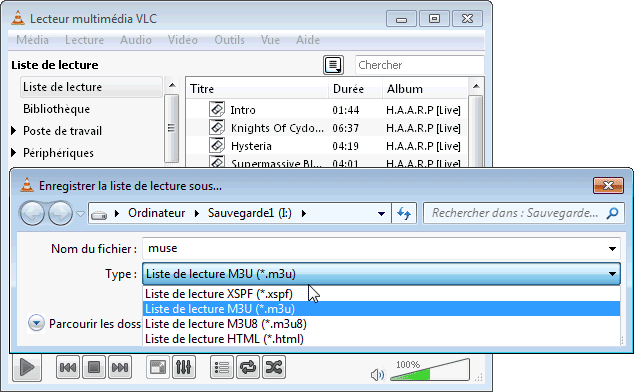Sort playlist by Durée column
The height and width of the screenshot is (392, 634).
point(355,89)
